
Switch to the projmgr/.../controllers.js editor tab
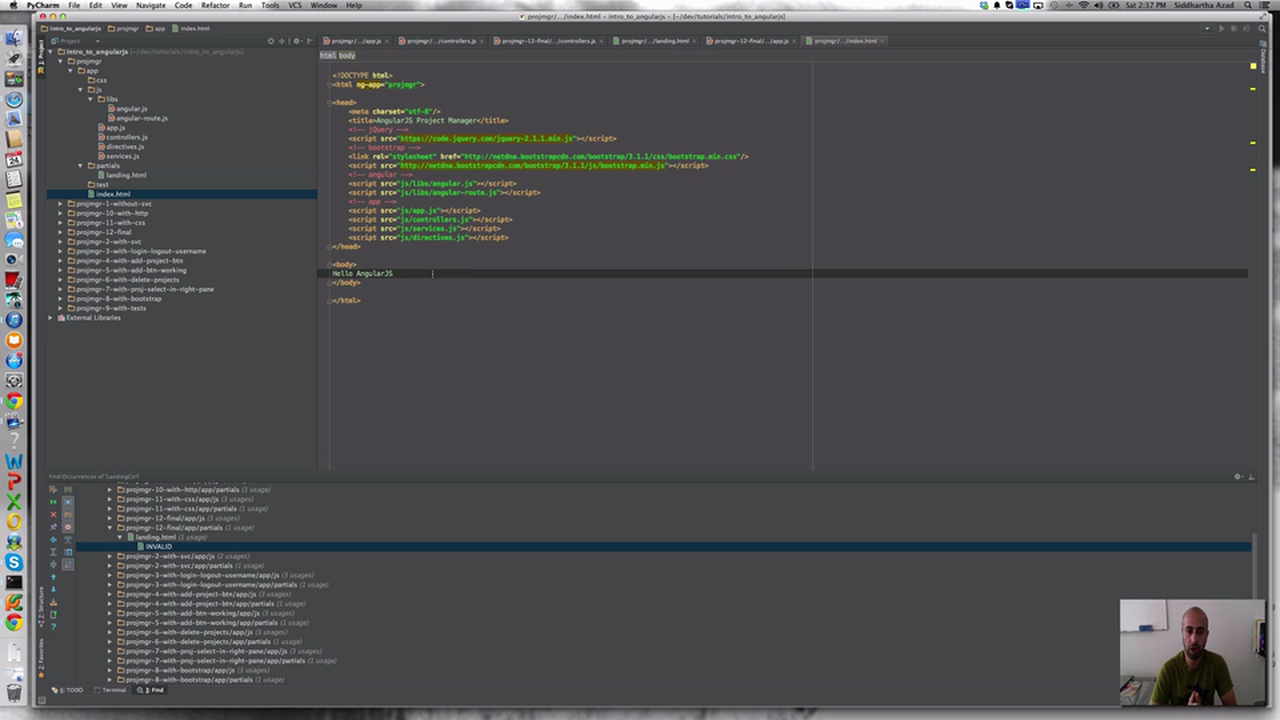click(x=441, y=41)
